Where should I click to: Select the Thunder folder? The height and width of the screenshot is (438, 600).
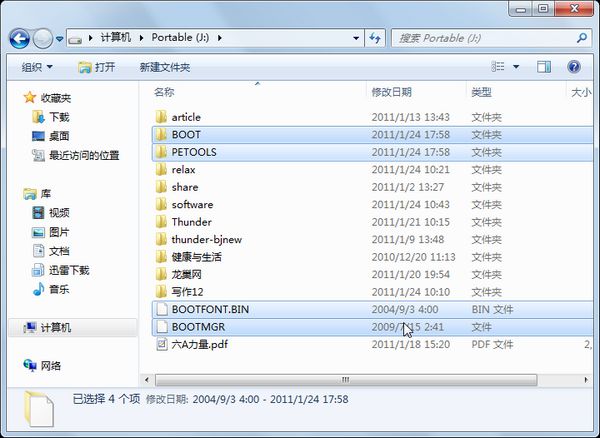191,222
